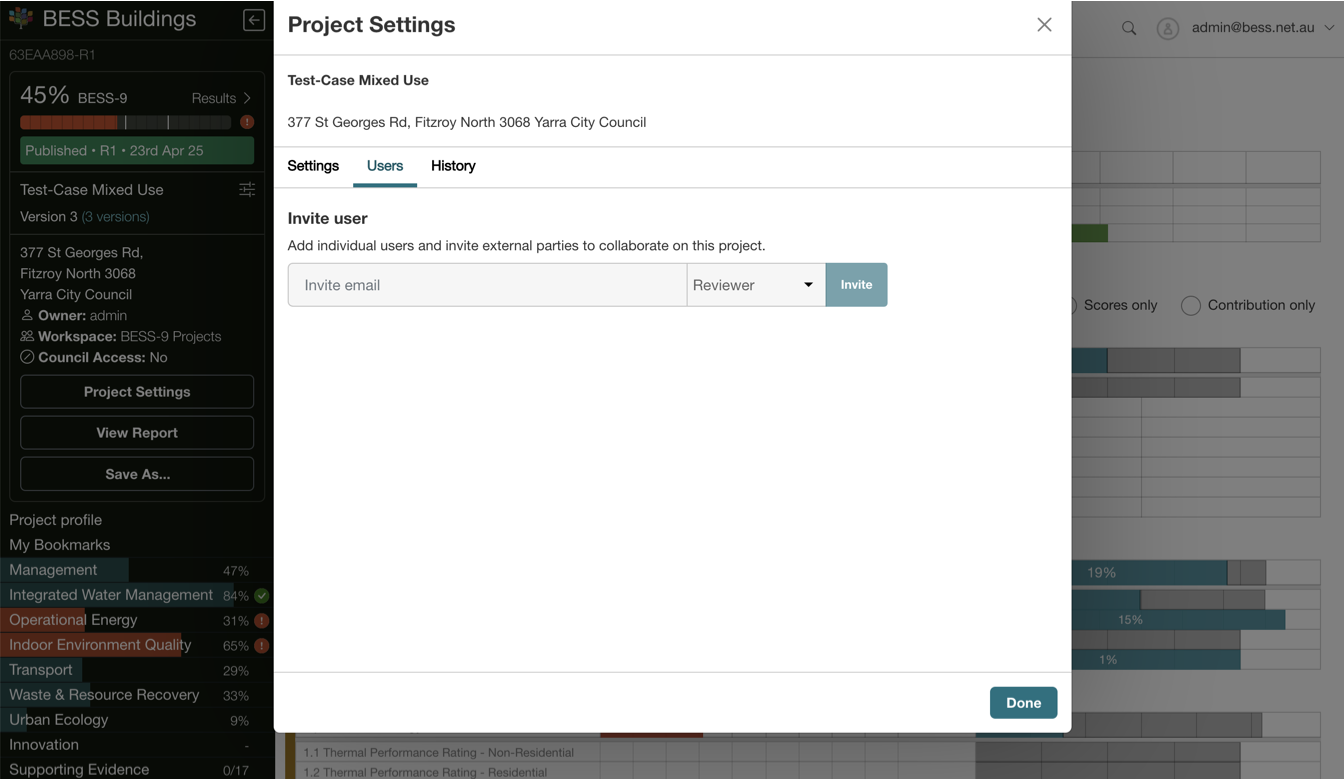This screenshot has height=779, width=1344.
Task: Click the BESS Buildings logo icon
Action: [21, 18]
